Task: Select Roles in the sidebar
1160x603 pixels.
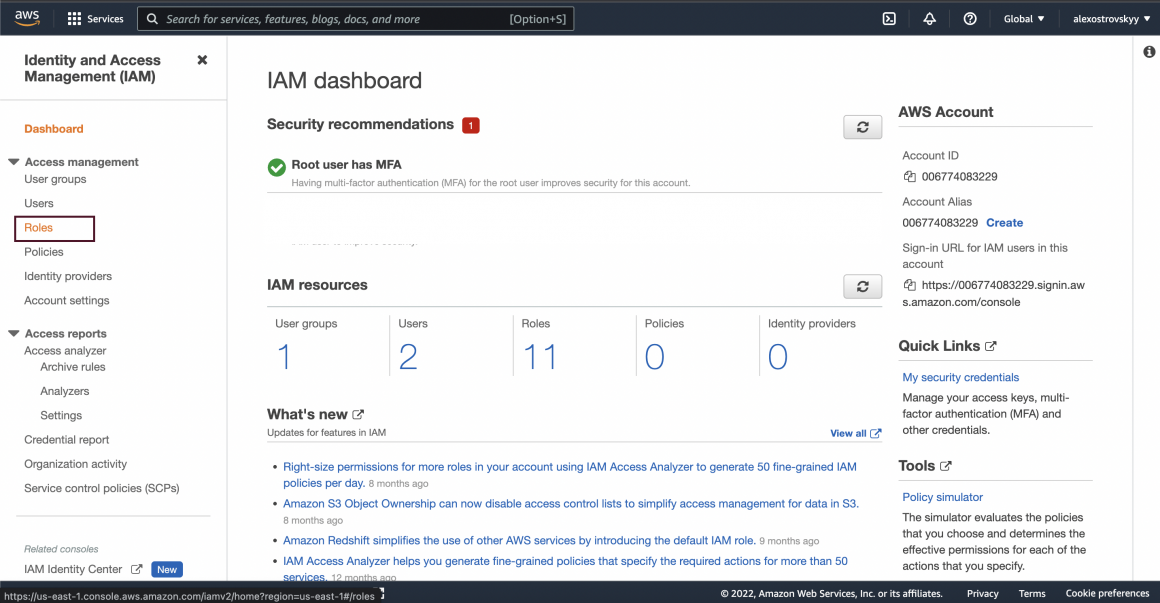Action: pyautogui.click(x=39, y=228)
